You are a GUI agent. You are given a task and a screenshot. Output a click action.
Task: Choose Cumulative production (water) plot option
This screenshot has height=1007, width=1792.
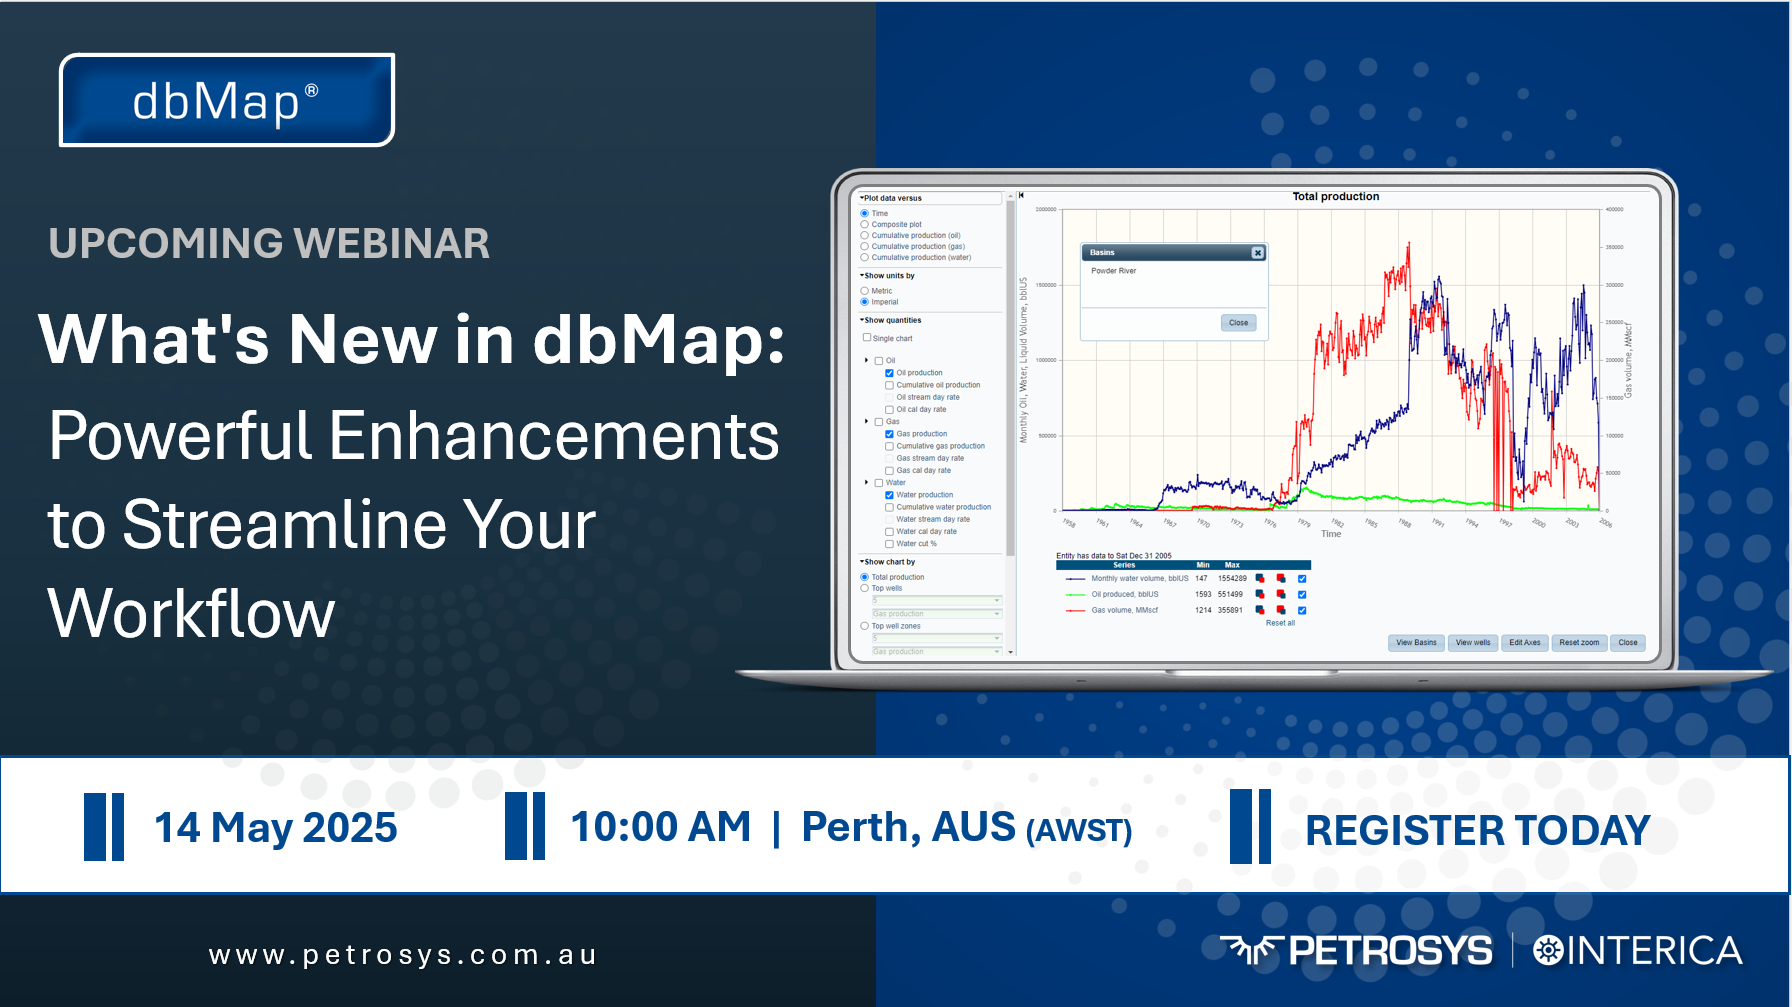coord(865,257)
